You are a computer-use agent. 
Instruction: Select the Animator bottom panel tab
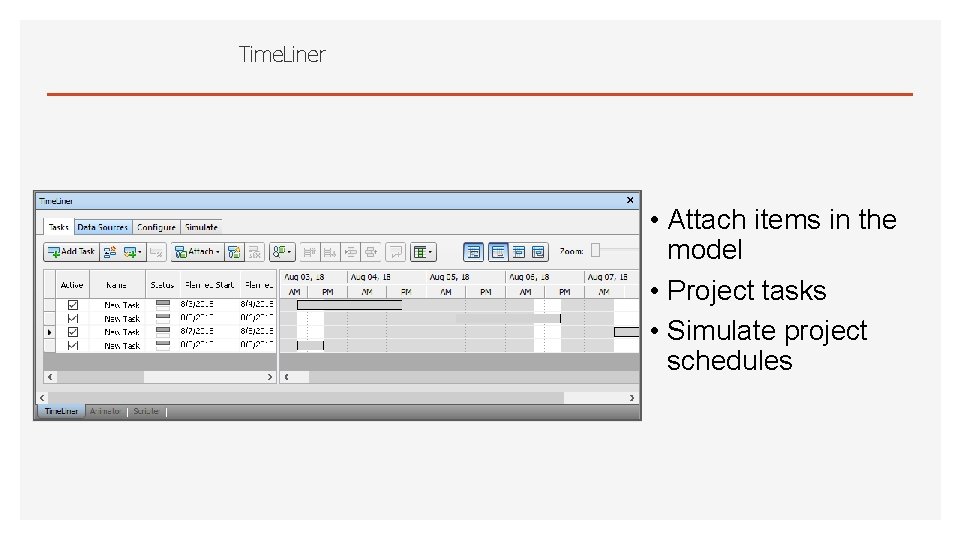point(105,411)
